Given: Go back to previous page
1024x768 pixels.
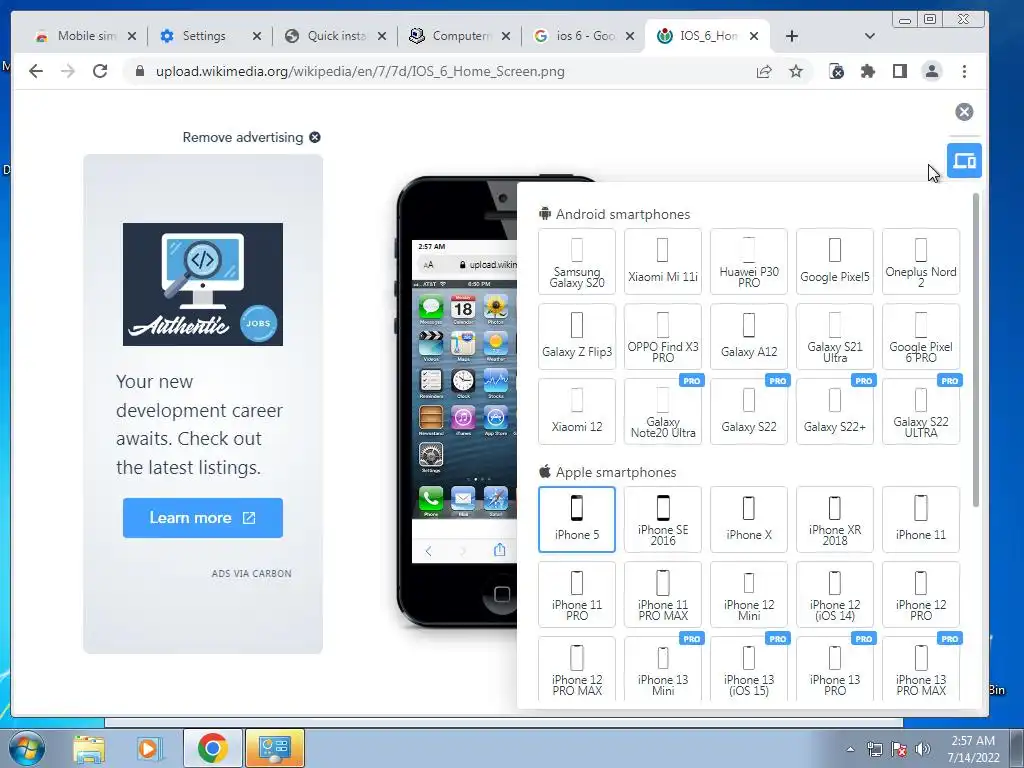Looking at the screenshot, I should click(x=36, y=71).
